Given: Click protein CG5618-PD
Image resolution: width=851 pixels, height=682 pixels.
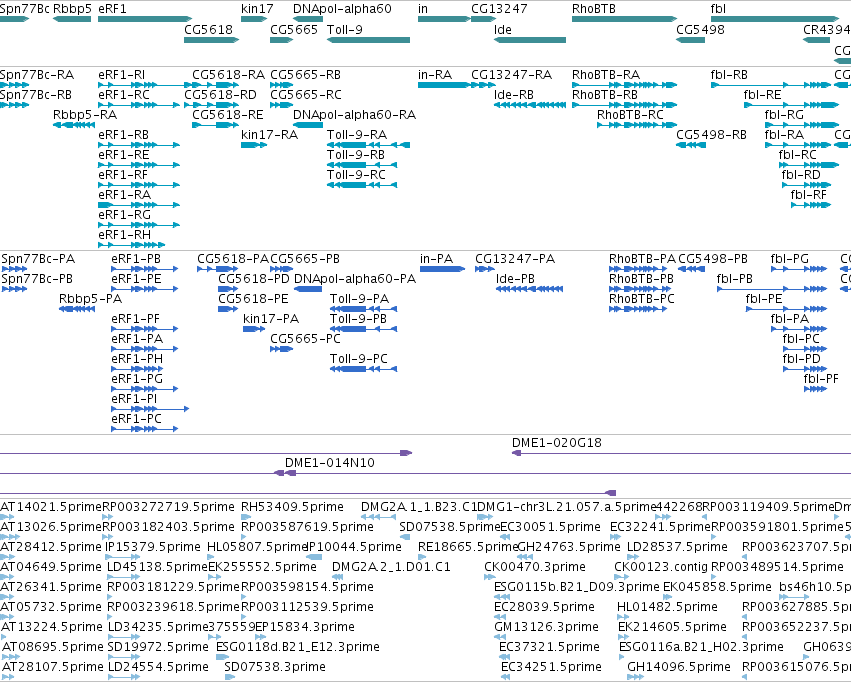Looking at the screenshot, I should (228, 289).
